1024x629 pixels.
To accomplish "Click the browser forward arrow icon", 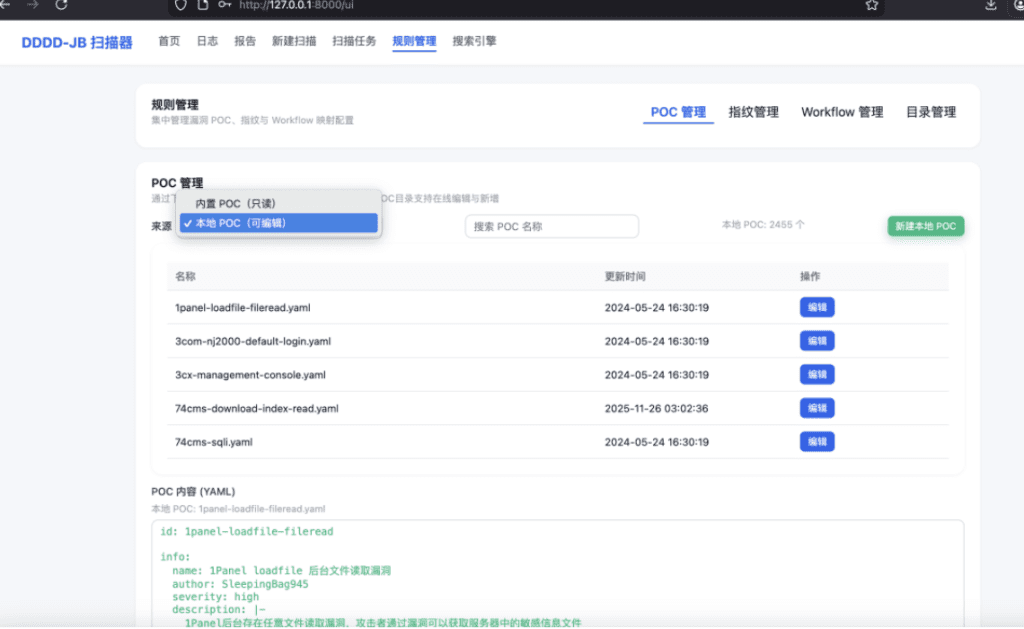I will click(32, 7).
